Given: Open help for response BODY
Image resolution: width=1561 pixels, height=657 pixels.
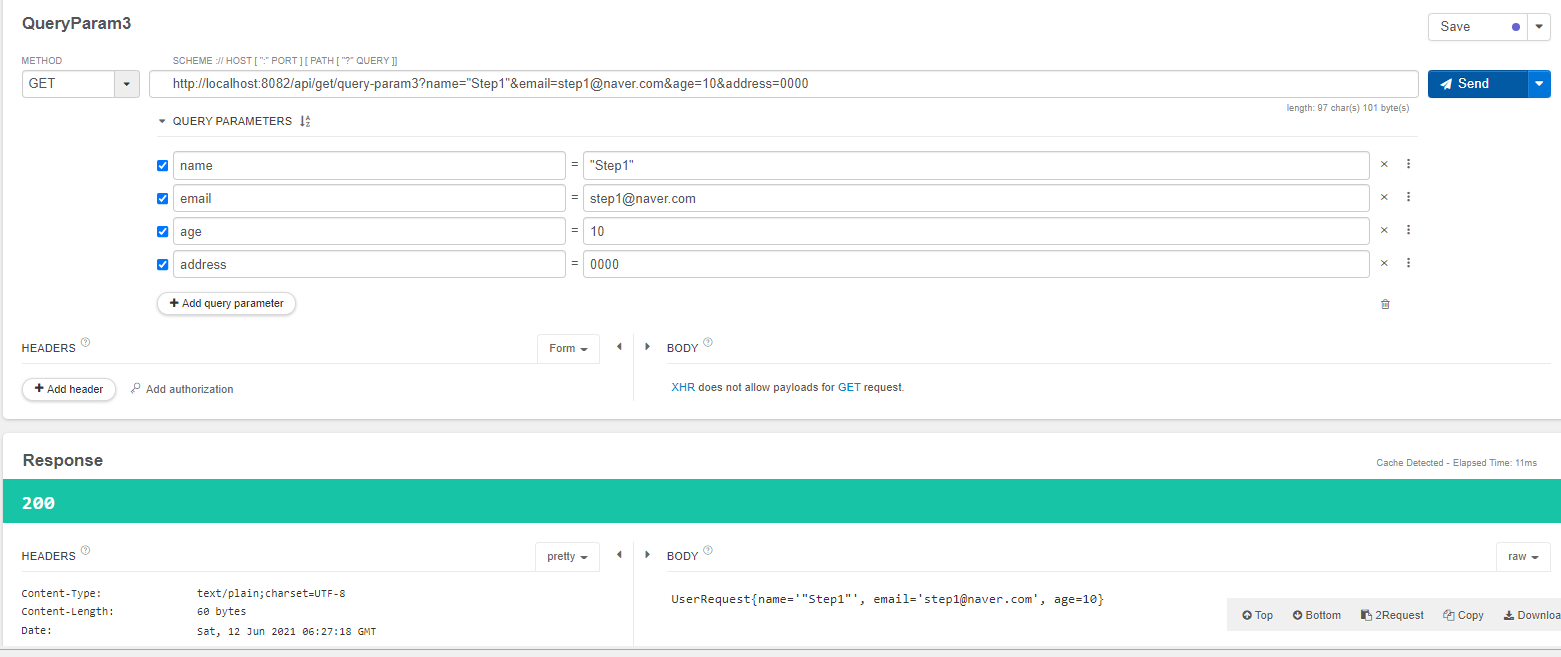Looking at the screenshot, I should (708, 550).
